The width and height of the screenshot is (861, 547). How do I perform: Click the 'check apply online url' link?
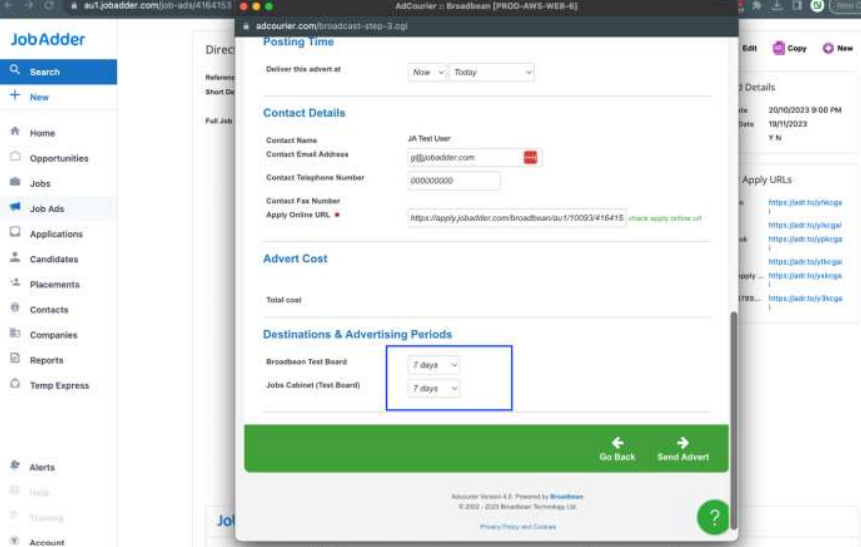coord(665,219)
